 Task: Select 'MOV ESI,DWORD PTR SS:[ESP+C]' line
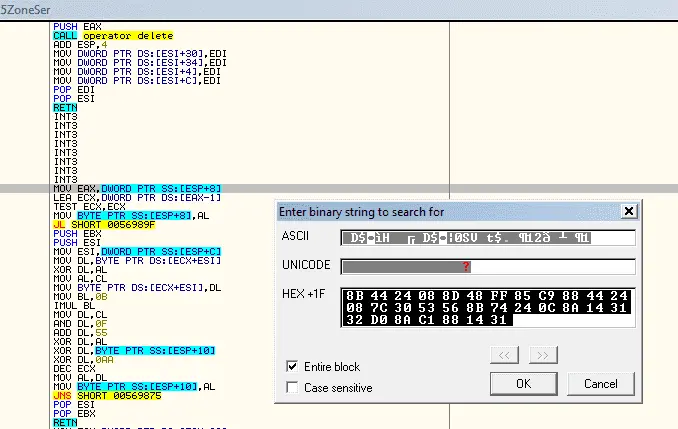click(x=137, y=252)
